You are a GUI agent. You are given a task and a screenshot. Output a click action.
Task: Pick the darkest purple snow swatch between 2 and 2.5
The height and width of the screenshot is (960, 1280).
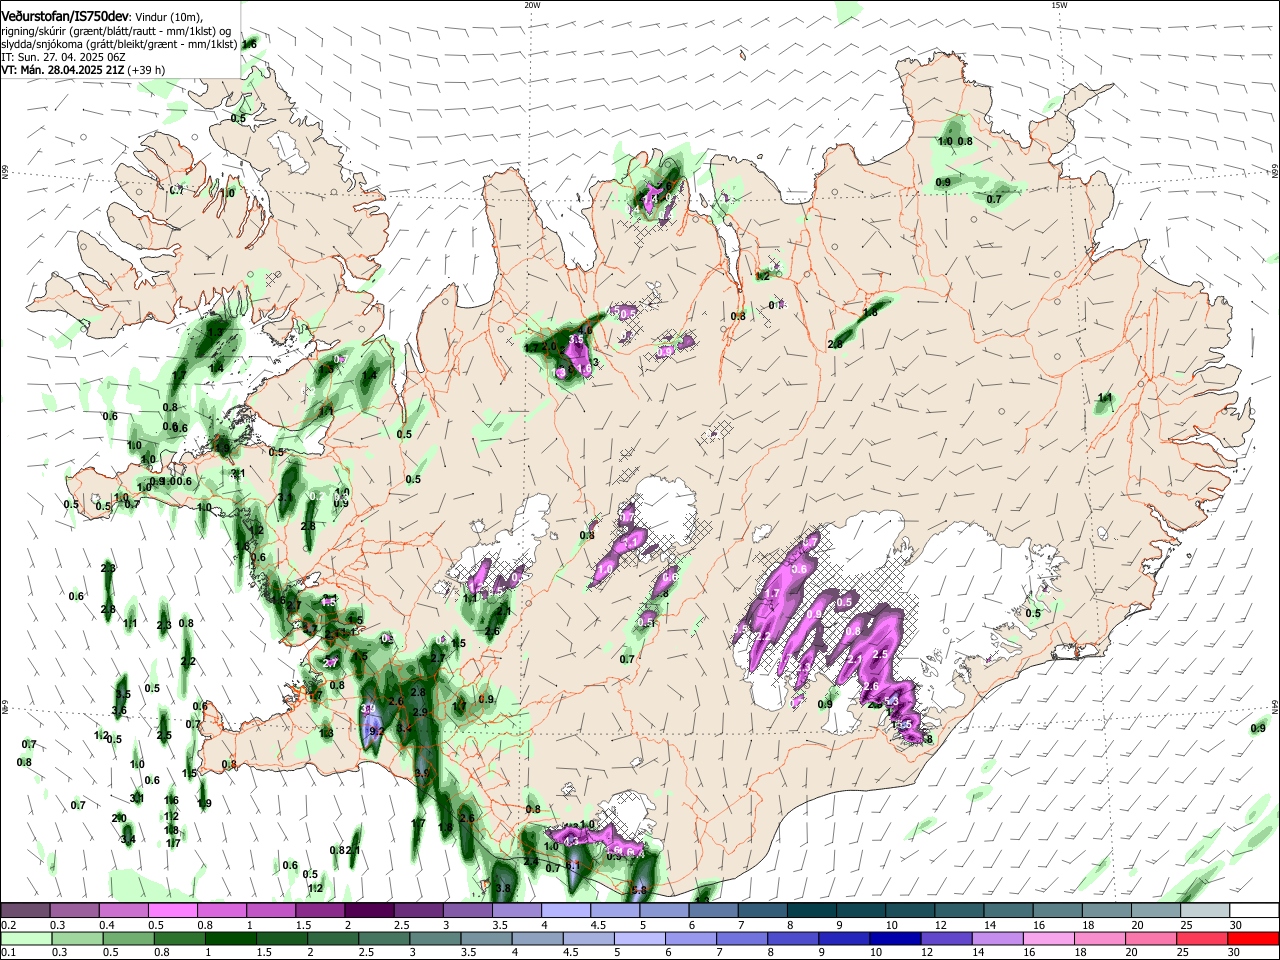click(x=368, y=911)
